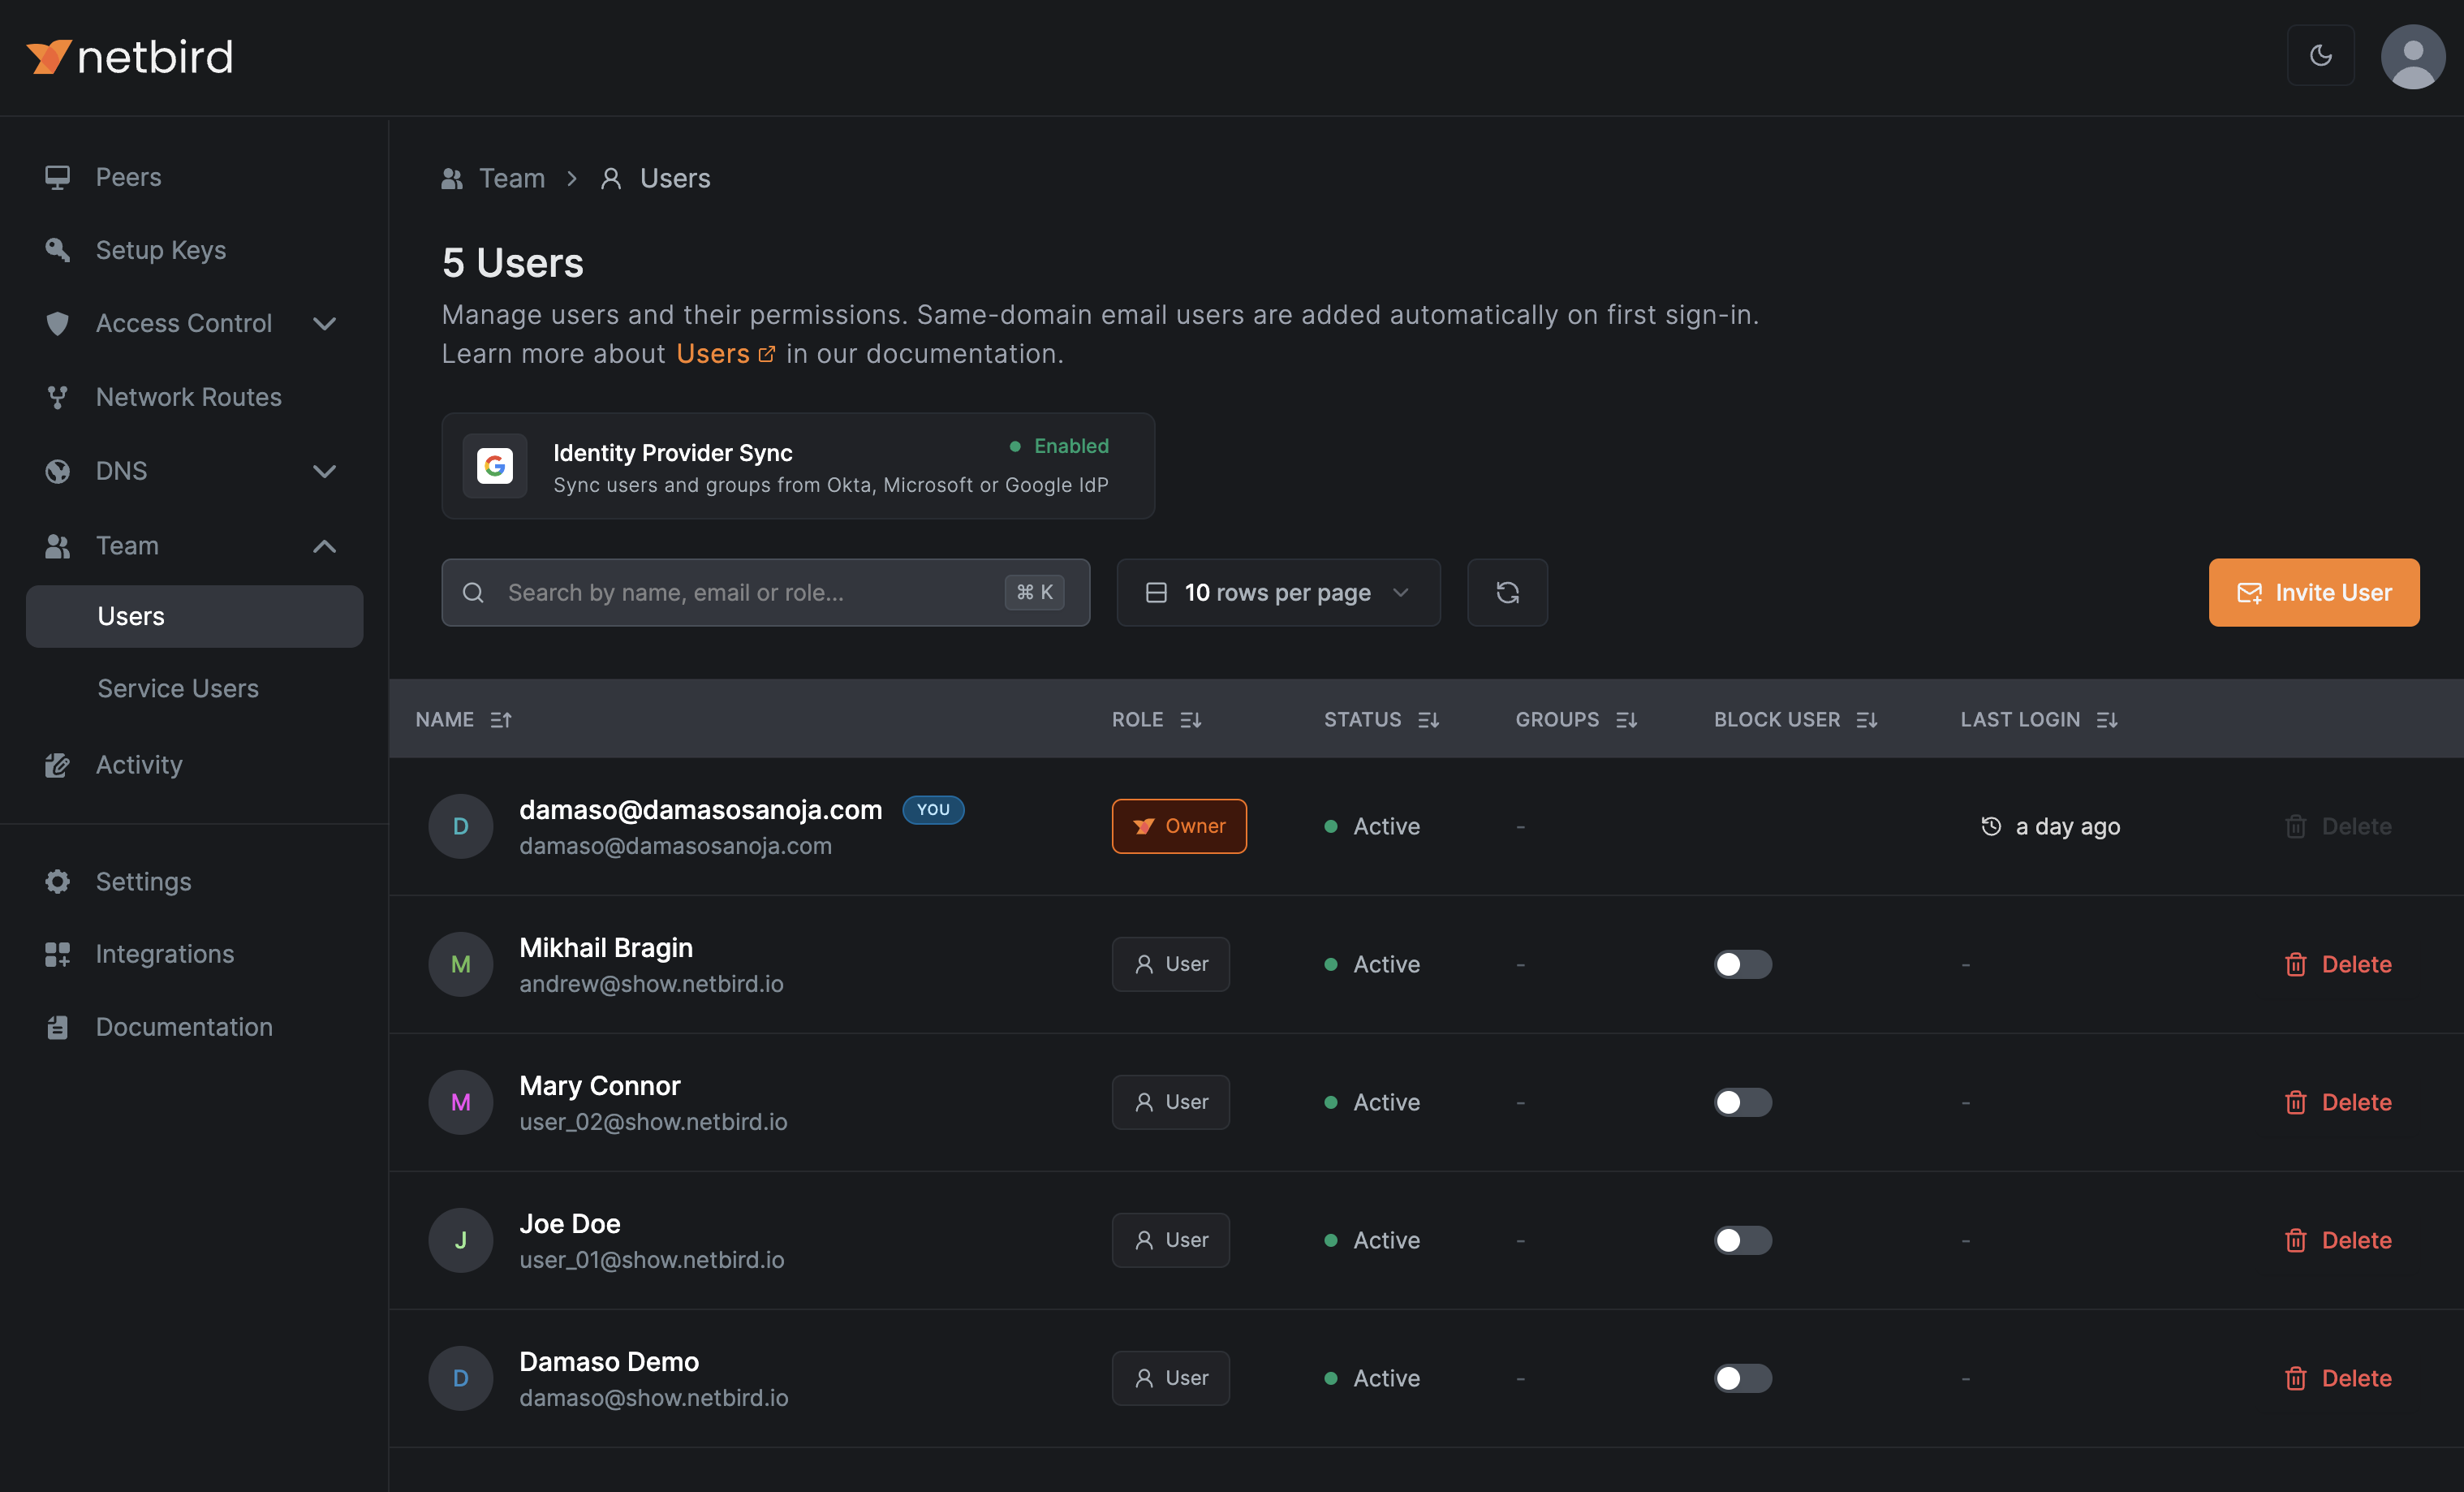The height and width of the screenshot is (1492, 2464).
Task: Click the DNS sidebar icon
Action: coord(60,470)
